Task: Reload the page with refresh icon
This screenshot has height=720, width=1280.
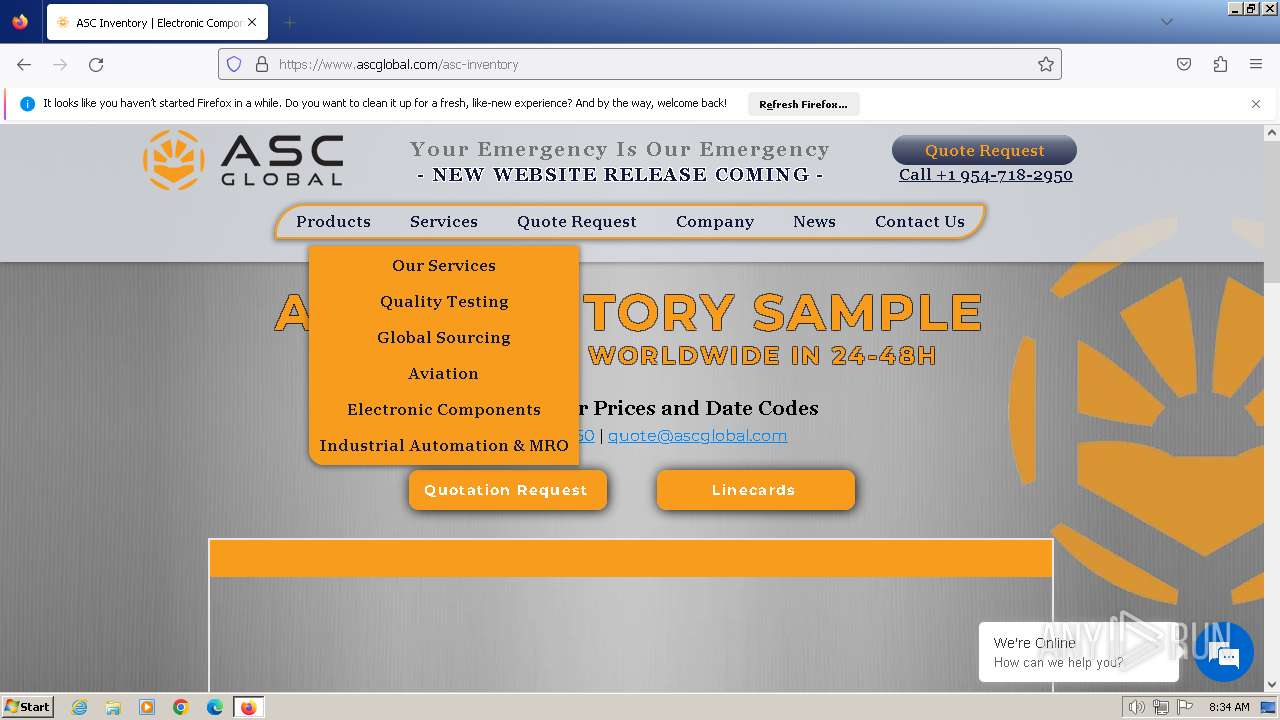Action: point(96,64)
